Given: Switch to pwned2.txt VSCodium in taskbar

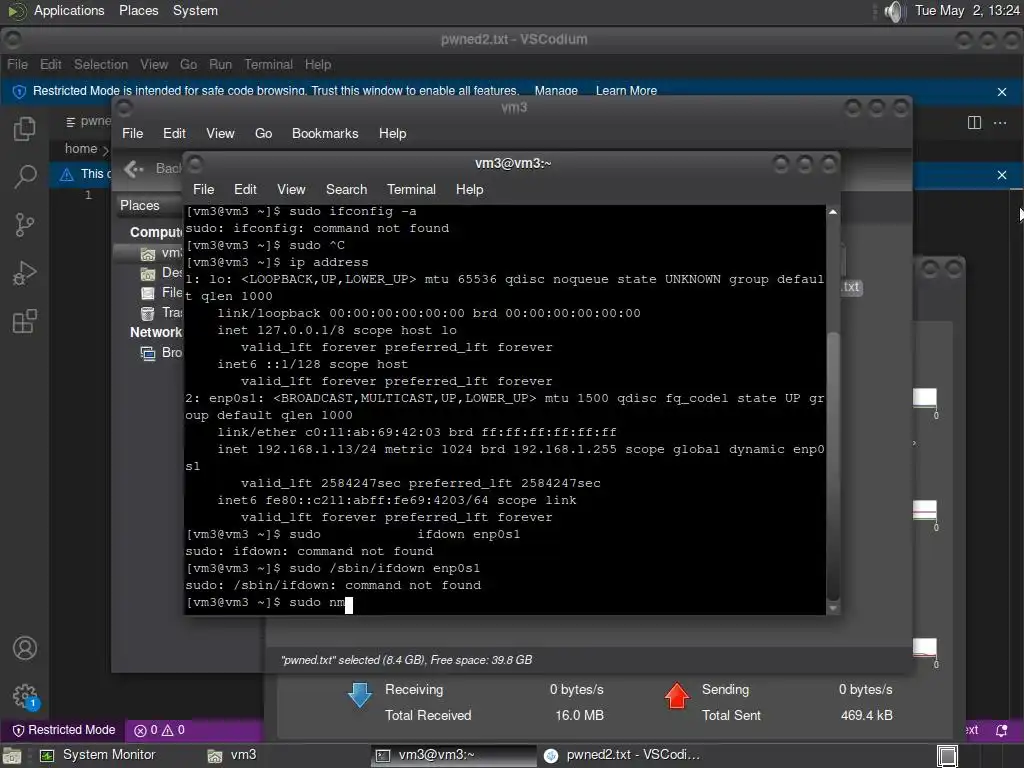Looking at the screenshot, I should pyautogui.click(x=622, y=755).
